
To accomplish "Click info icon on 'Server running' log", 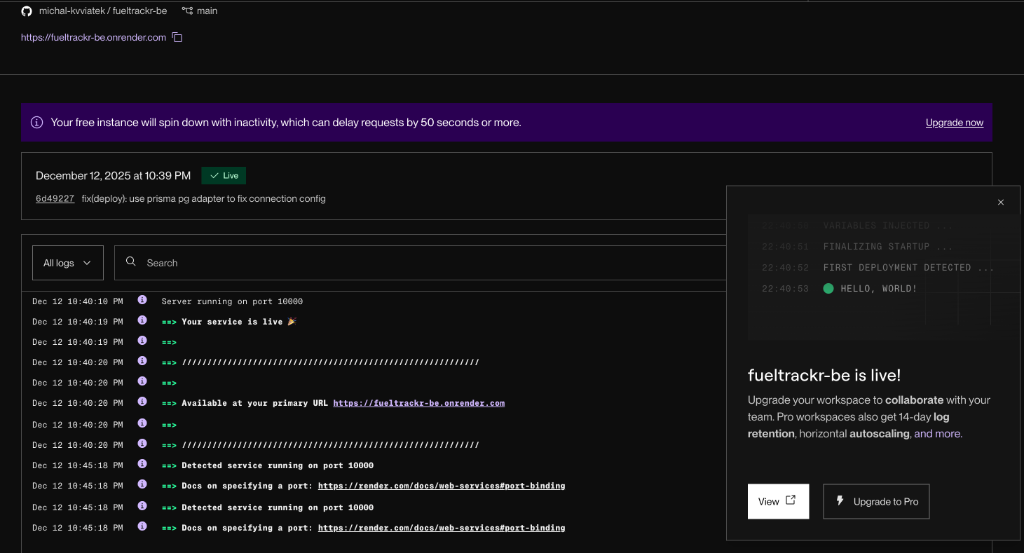I will tap(142, 300).
